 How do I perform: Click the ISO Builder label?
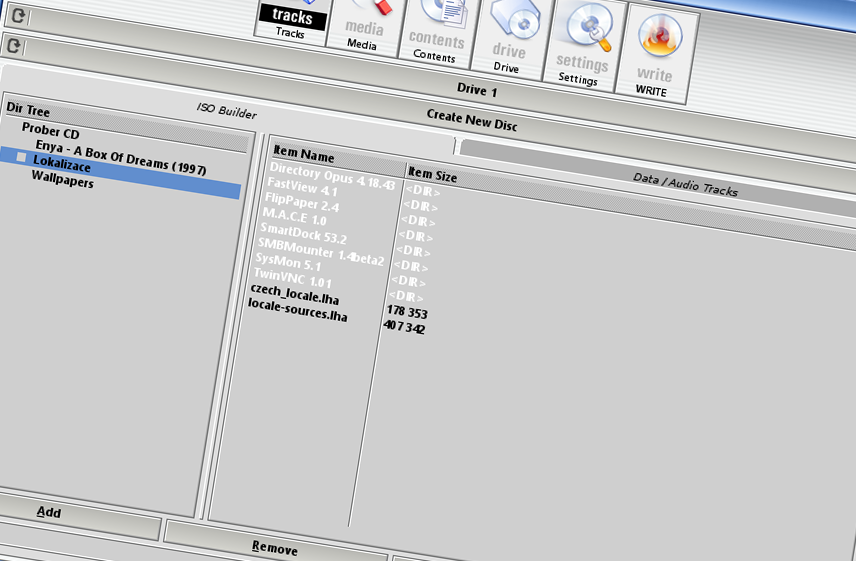[x=226, y=111]
